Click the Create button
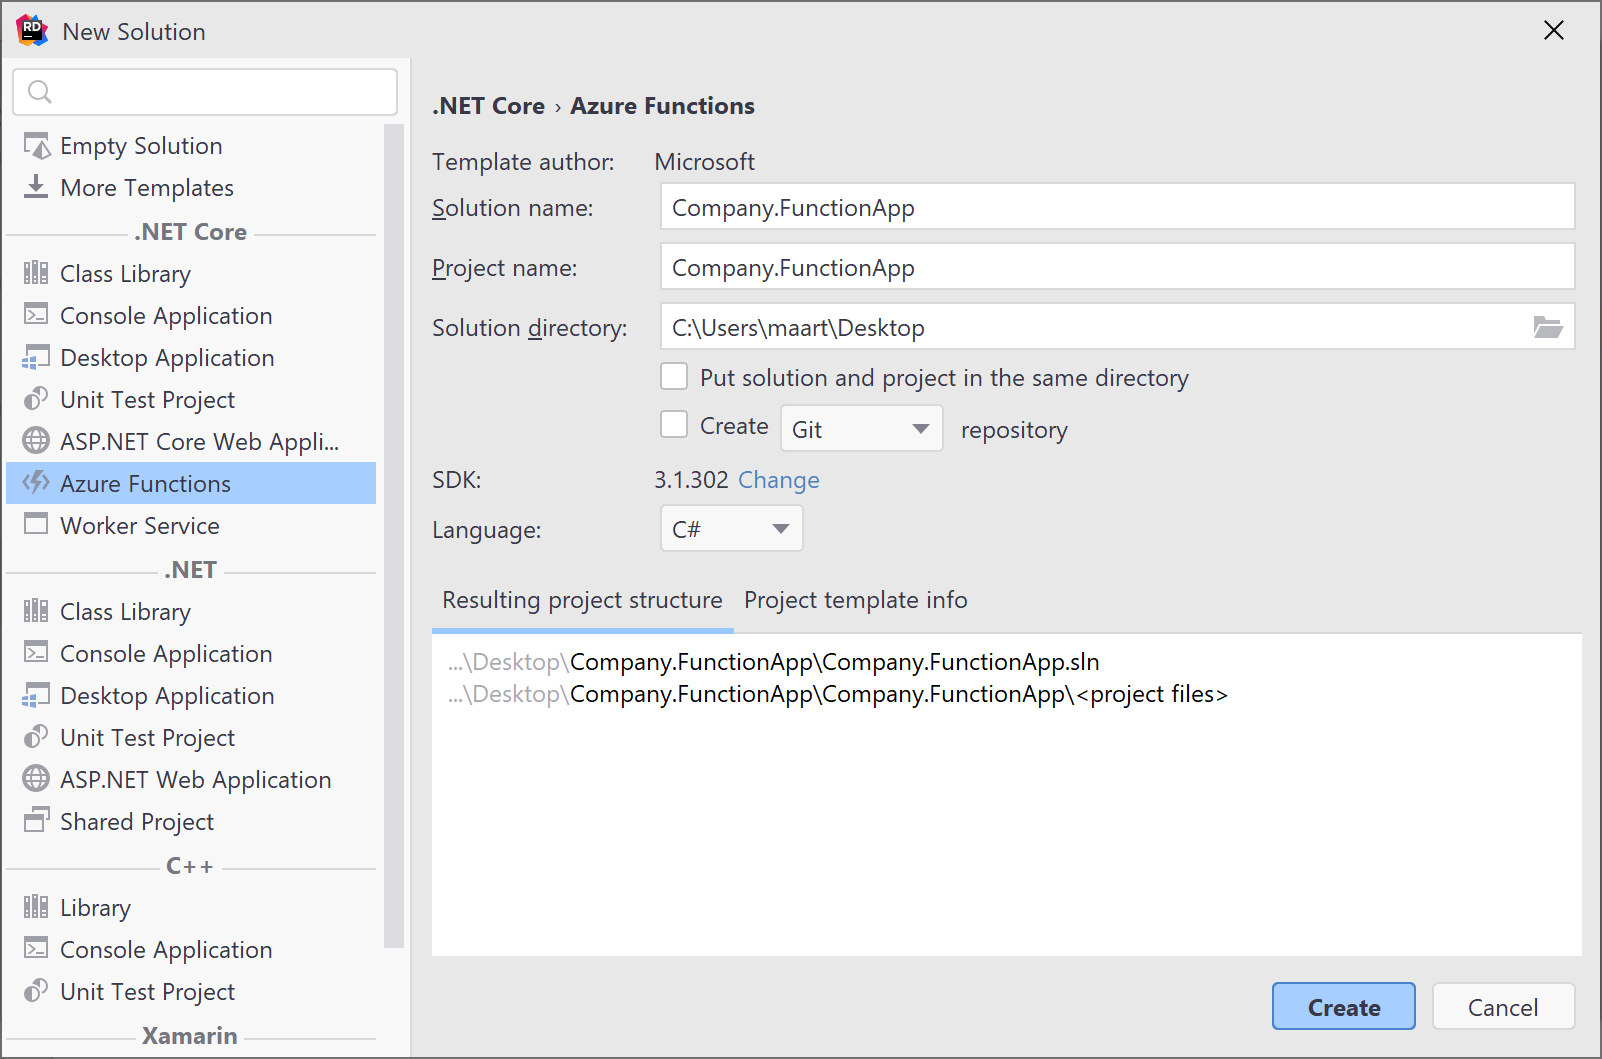The width and height of the screenshot is (1602, 1059). [x=1343, y=1007]
